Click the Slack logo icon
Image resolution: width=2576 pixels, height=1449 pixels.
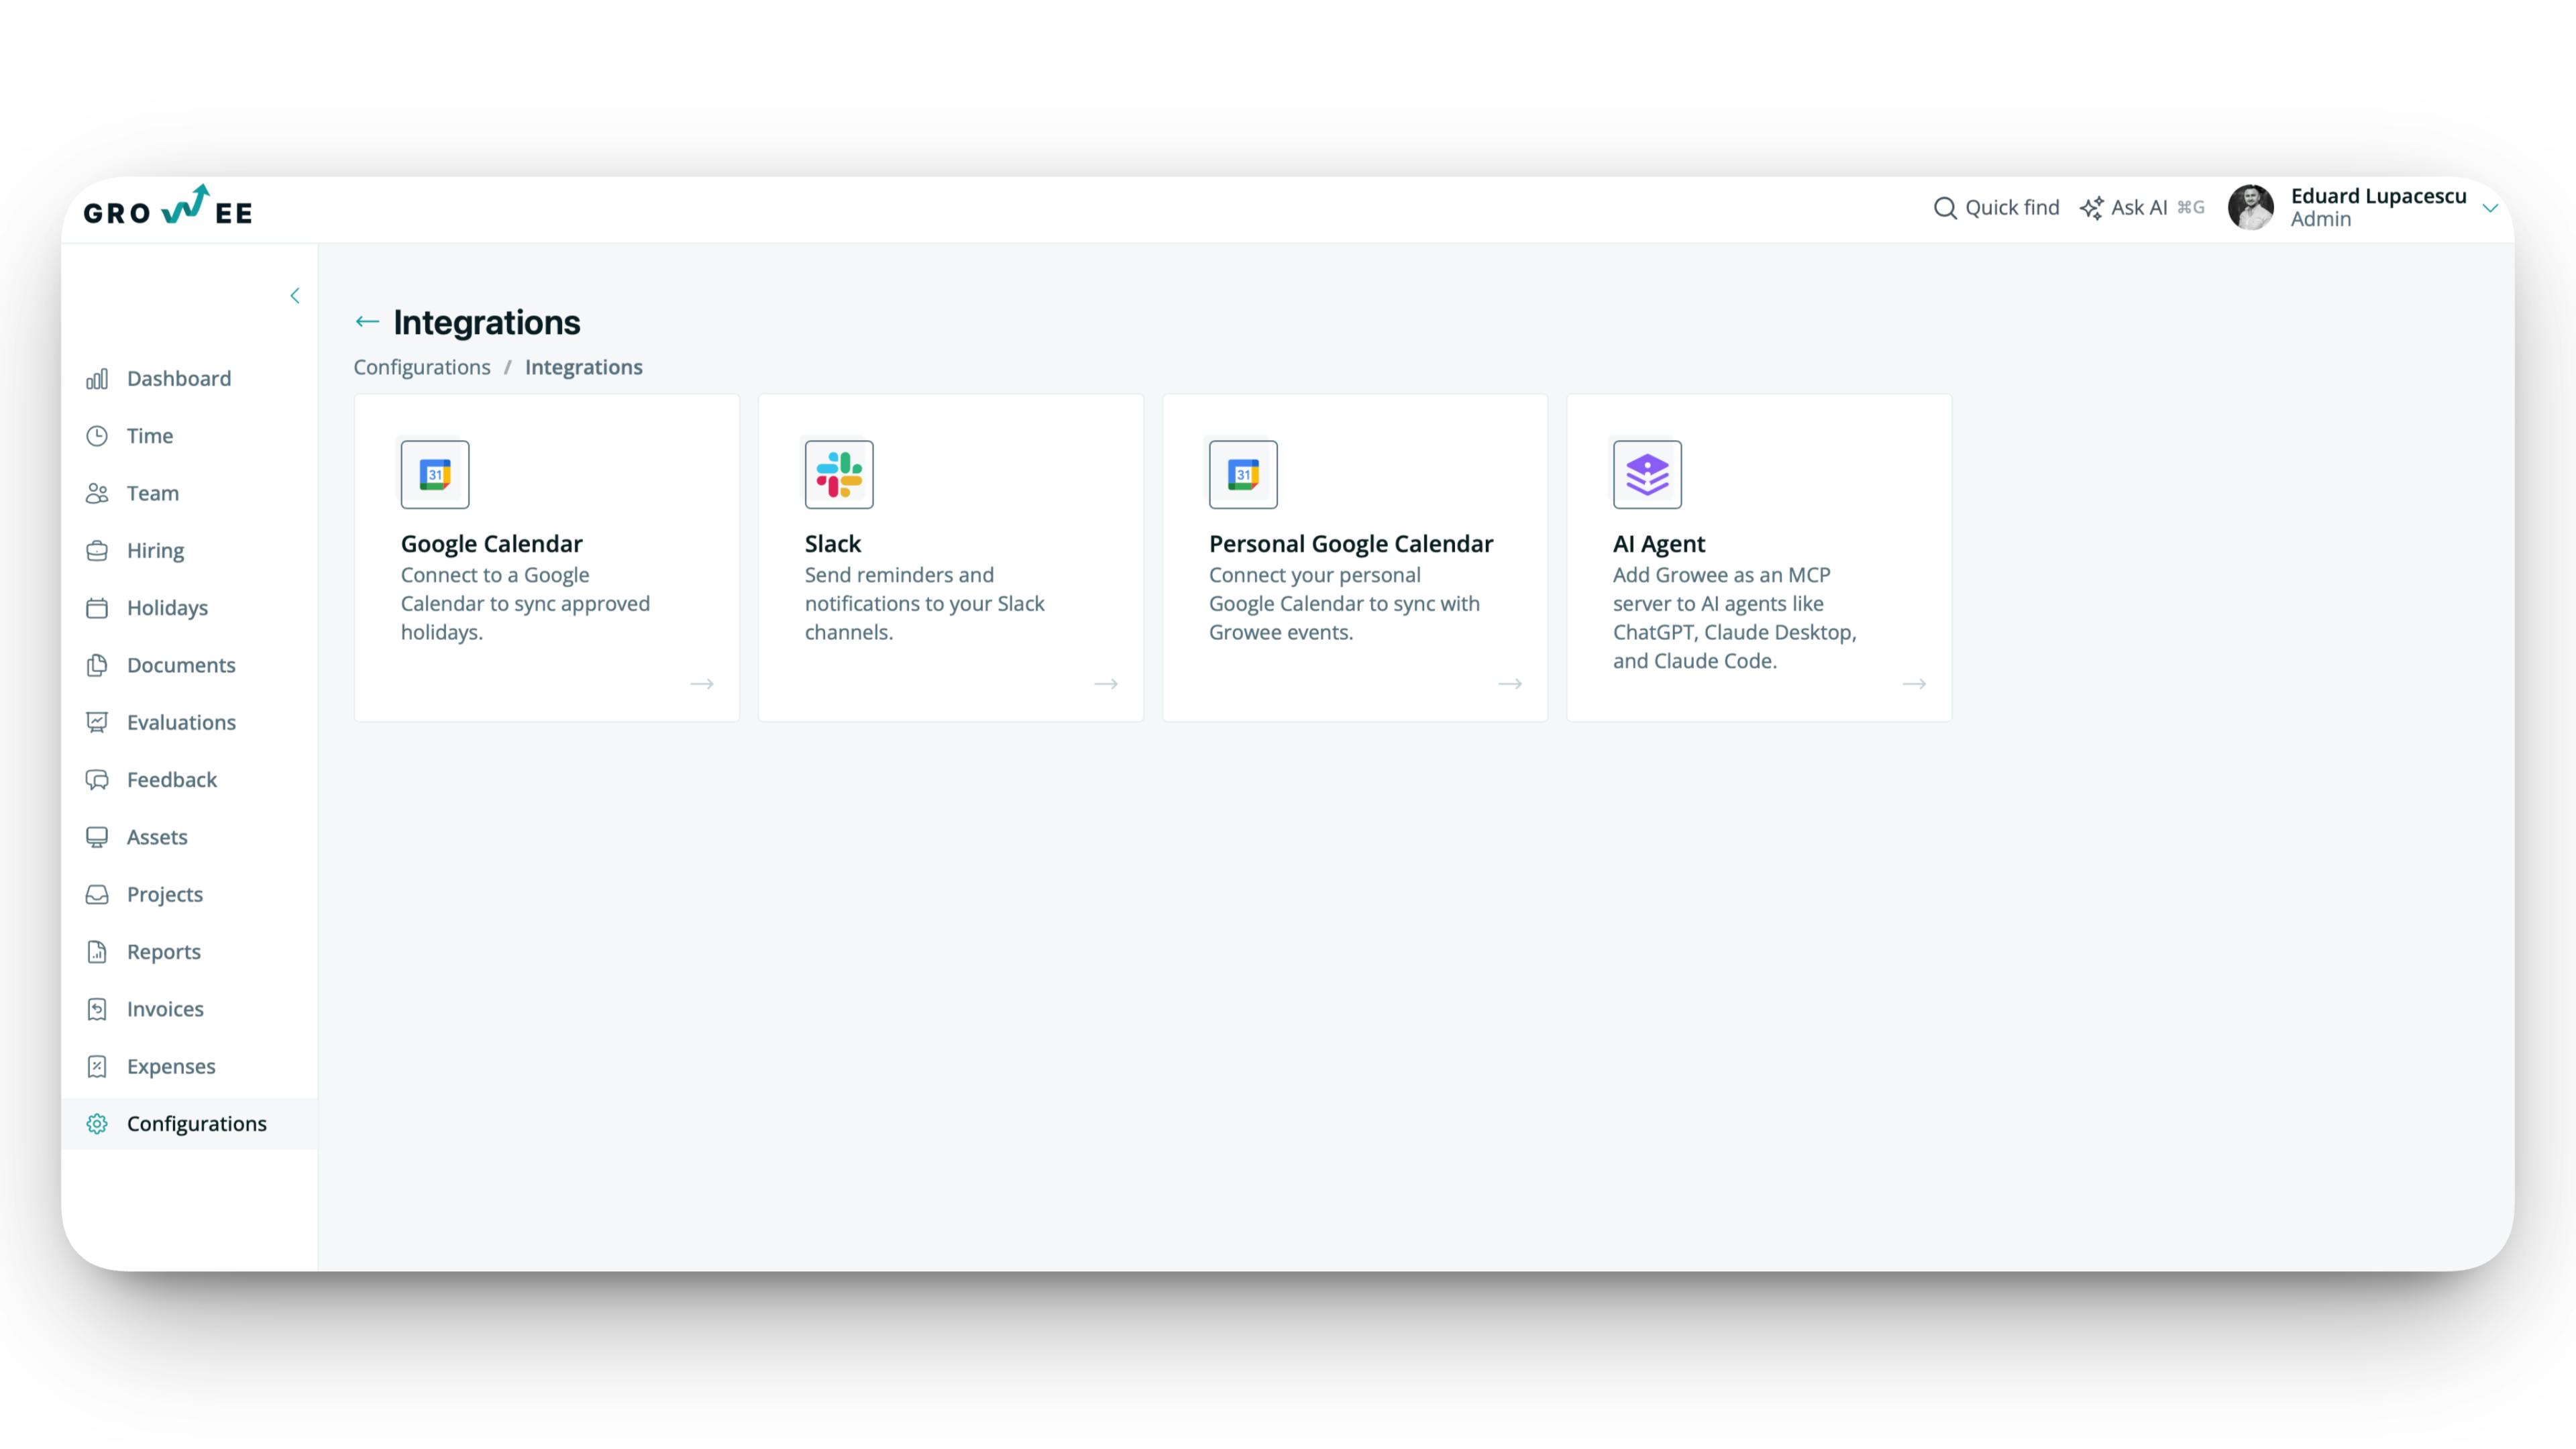[x=839, y=474]
